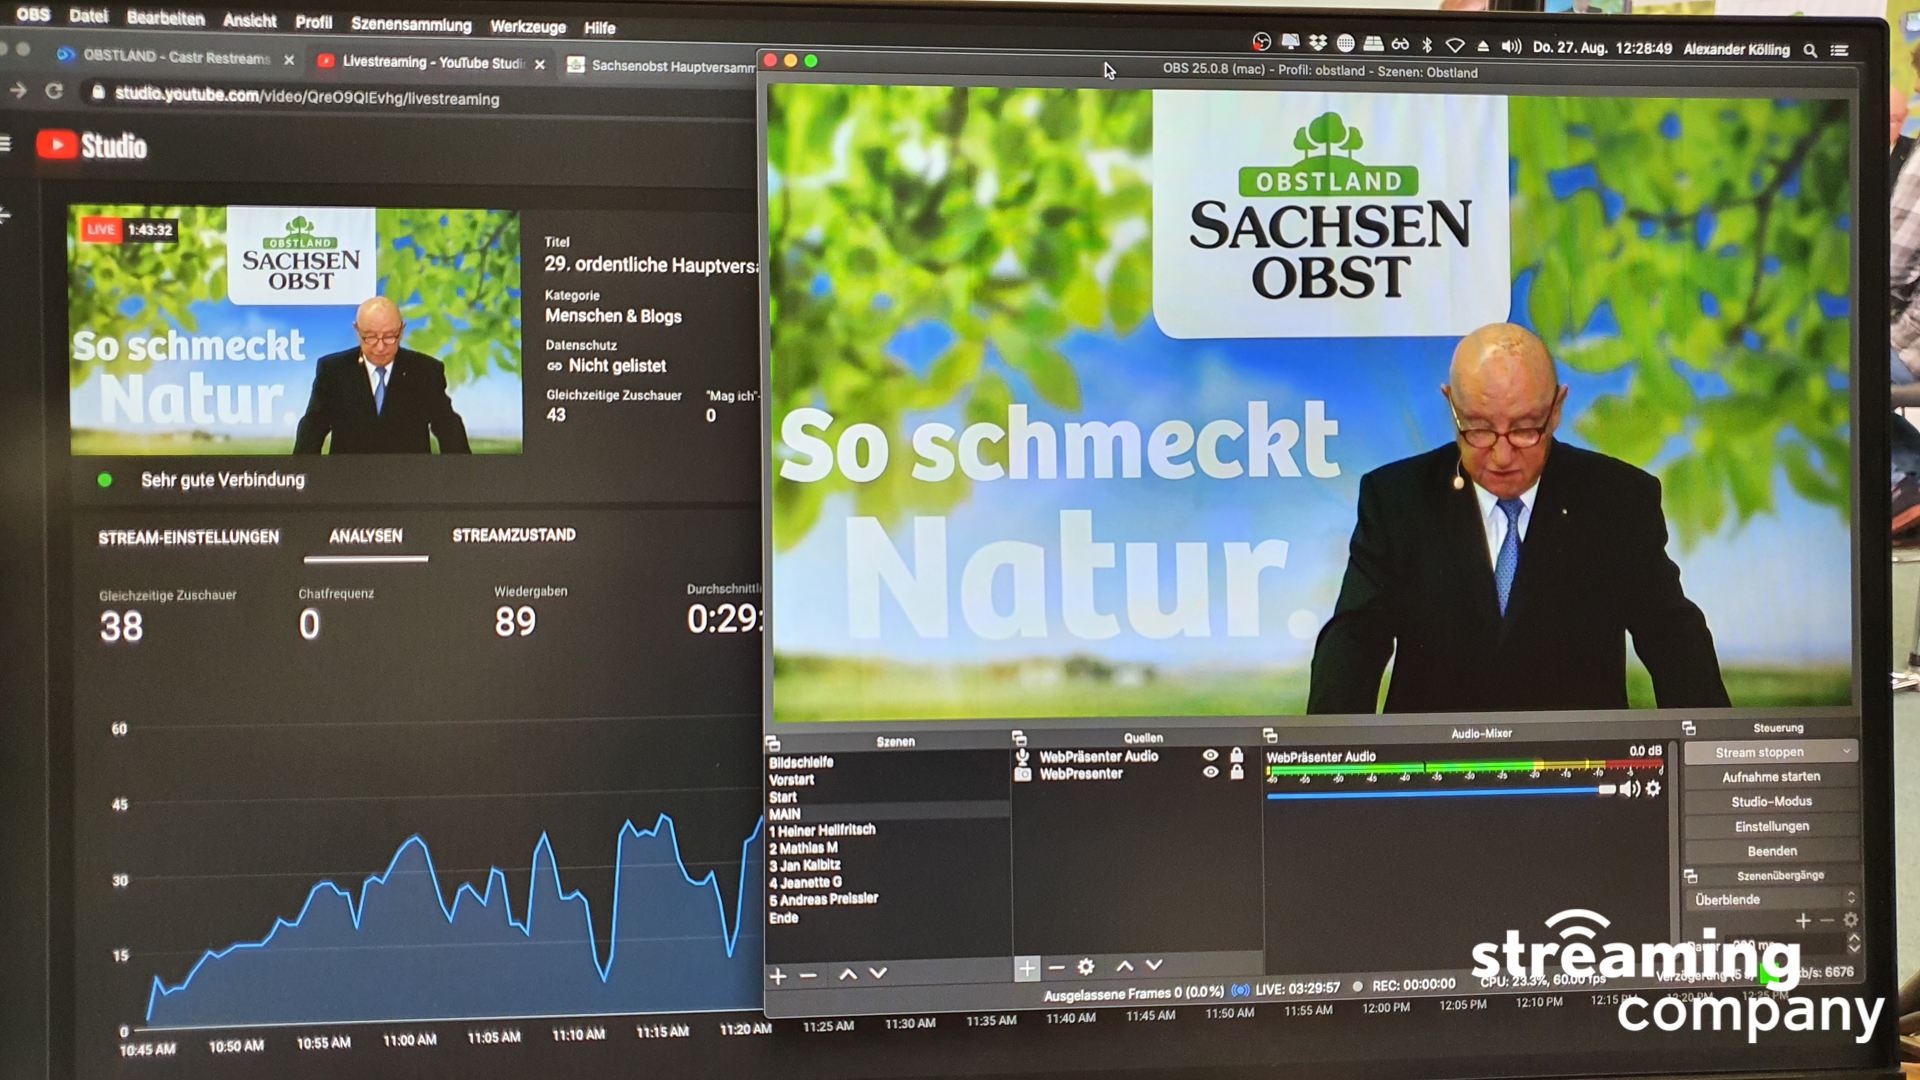Add a new scene with the plus icon
The height and width of the screenshot is (1080, 1920).
[778, 975]
